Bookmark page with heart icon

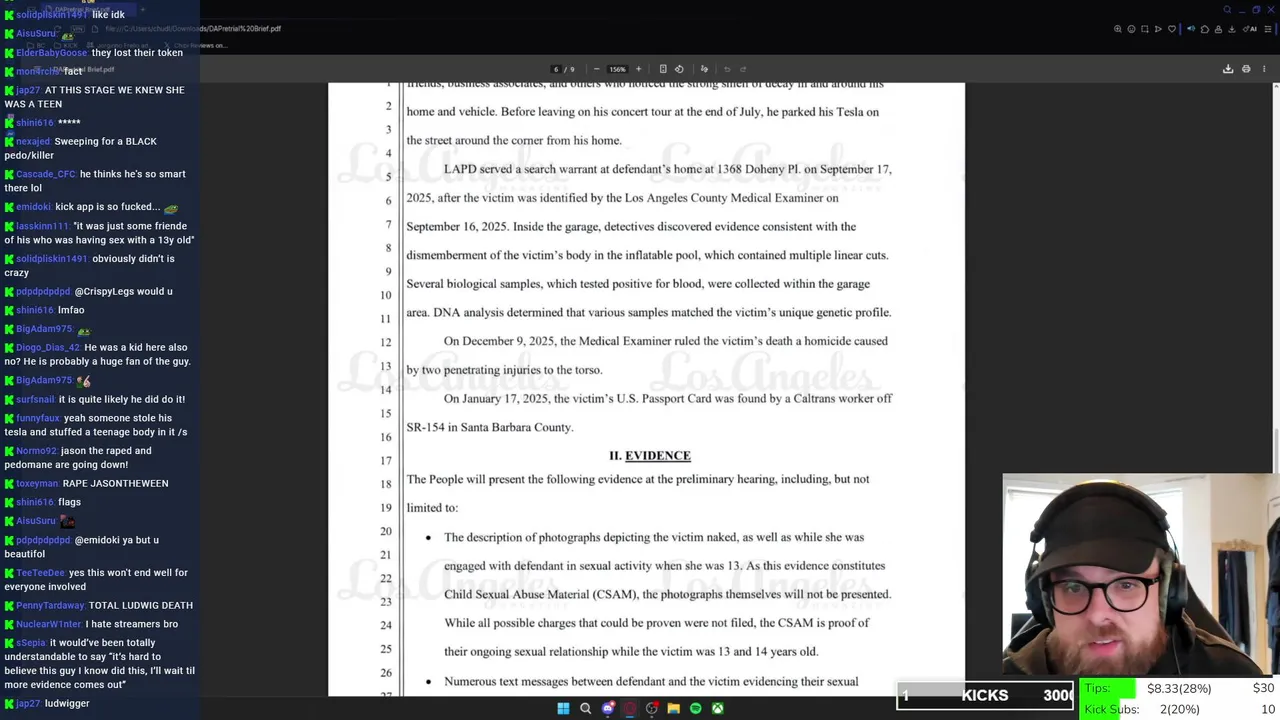tap(1172, 29)
